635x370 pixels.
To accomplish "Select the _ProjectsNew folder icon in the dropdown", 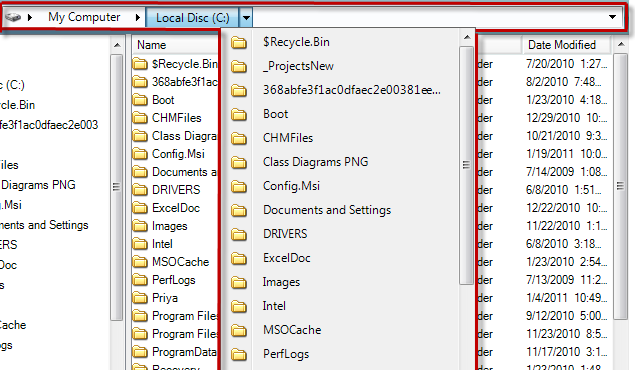I will click(x=239, y=66).
